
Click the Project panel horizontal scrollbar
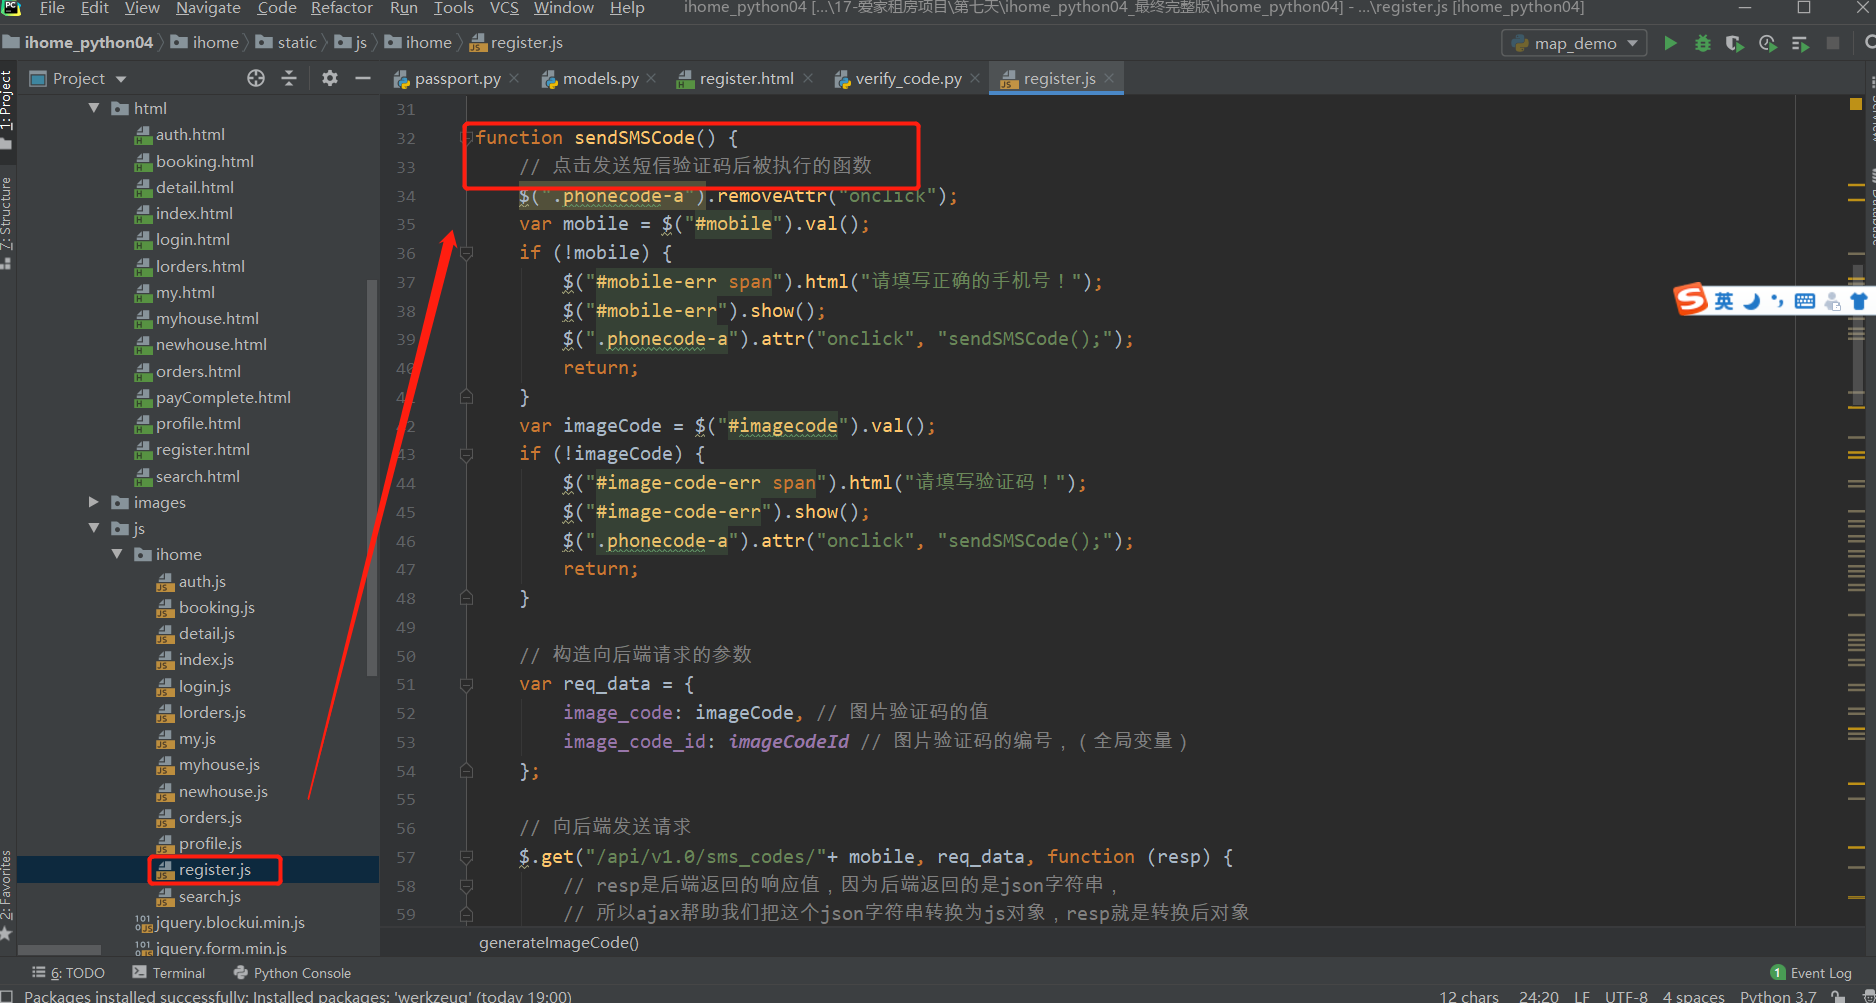click(60, 950)
